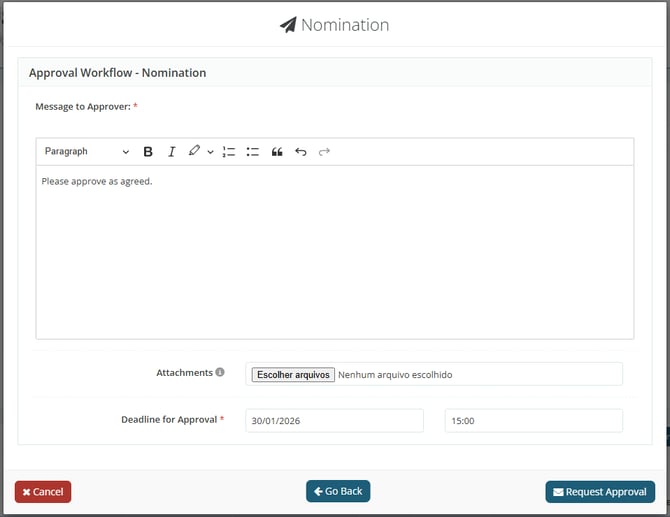Click the Escolher arquivos file button
The width and height of the screenshot is (670, 517).
(x=293, y=375)
